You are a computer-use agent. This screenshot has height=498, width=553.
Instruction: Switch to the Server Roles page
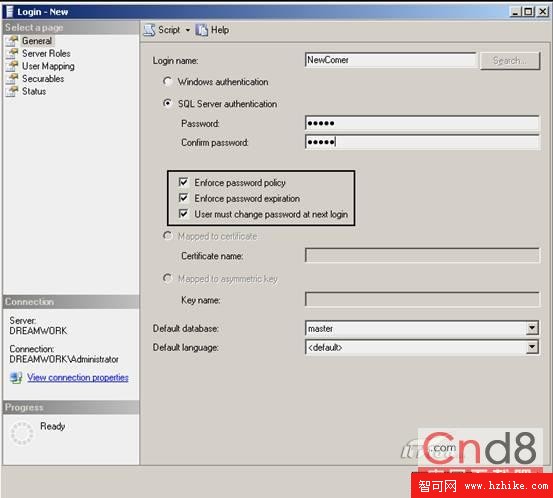click(x=46, y=54)
